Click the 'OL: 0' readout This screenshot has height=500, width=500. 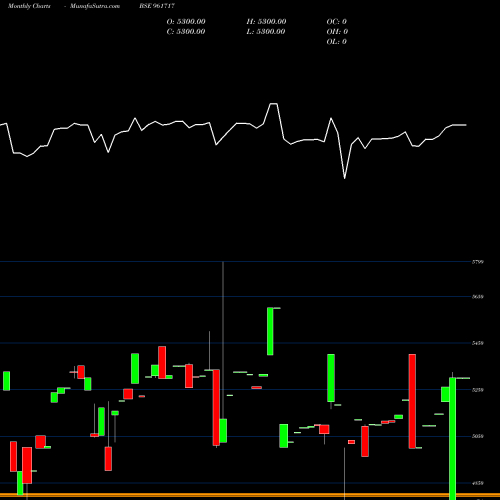pos(337,42)
